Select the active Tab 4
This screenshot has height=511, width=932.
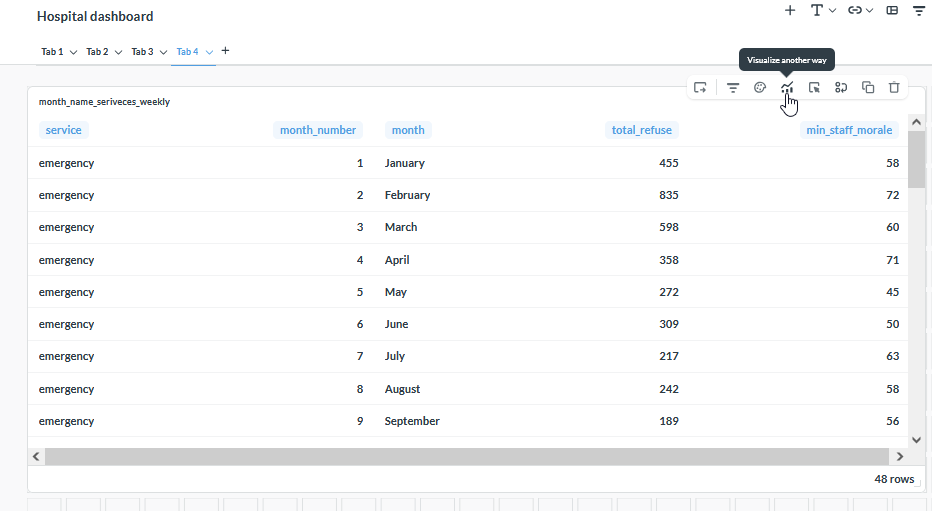tap(187, 52)
